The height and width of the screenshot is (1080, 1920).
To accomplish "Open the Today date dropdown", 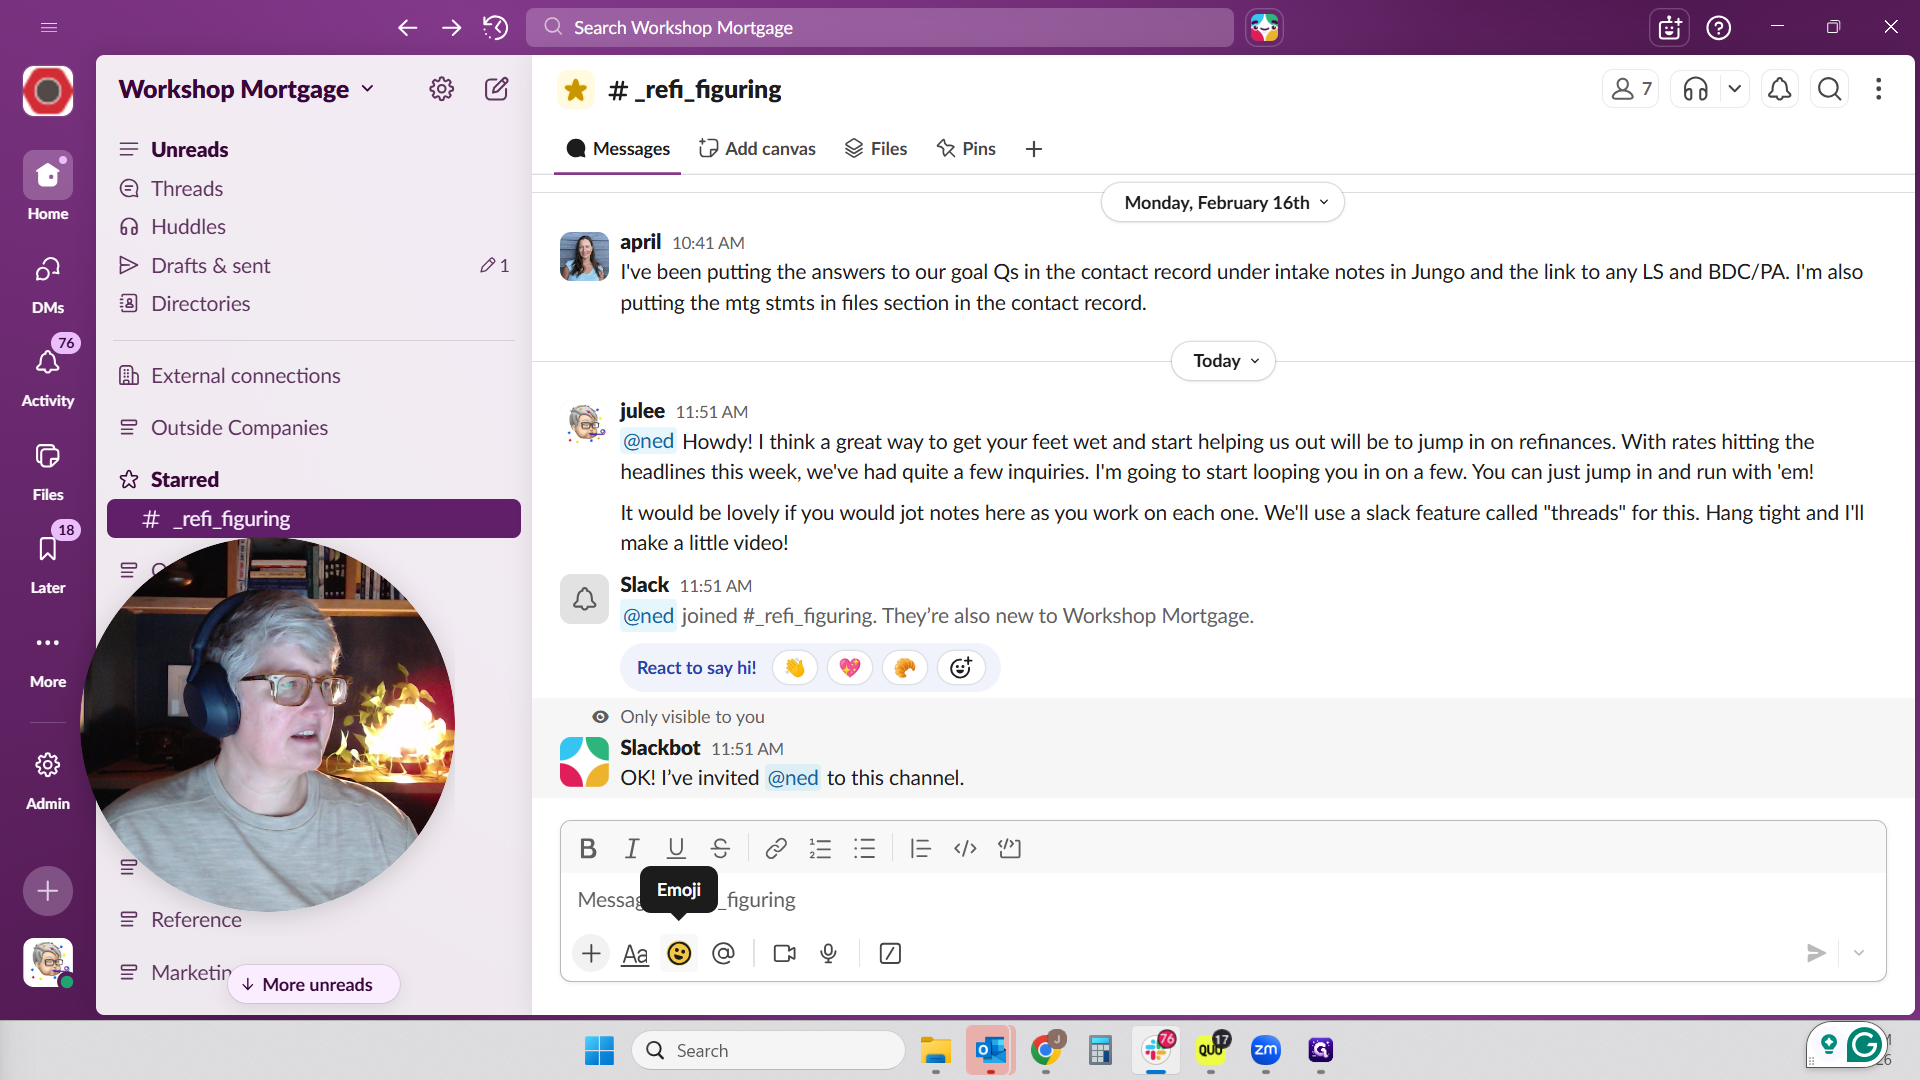I will pyautogui.click(x=1223, y=361).
